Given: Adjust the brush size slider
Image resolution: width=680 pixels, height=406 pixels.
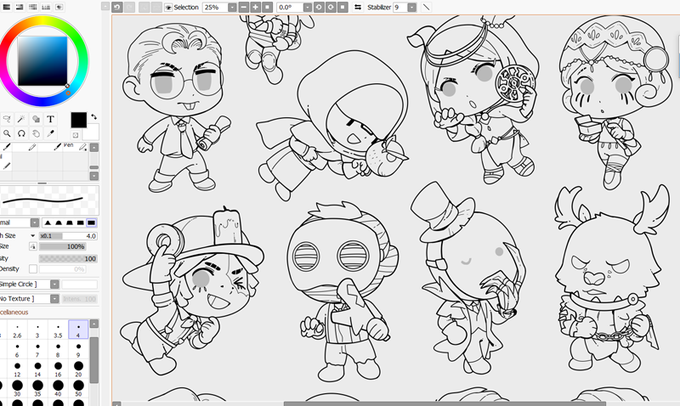Looking at the screenshot, I should (68, 236).
